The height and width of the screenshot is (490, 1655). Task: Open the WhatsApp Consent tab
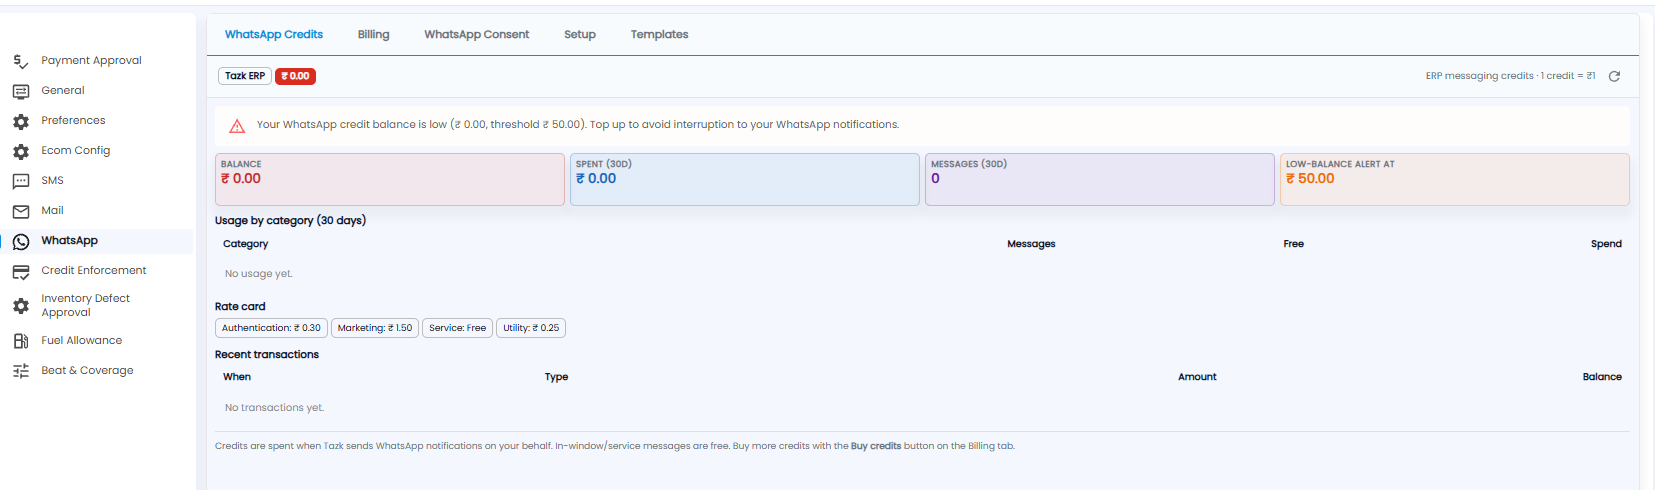tap(477, 34)
